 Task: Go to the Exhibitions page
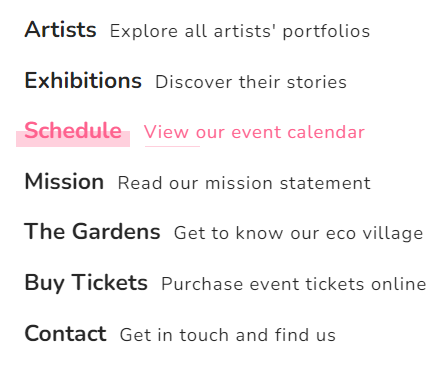83,81
